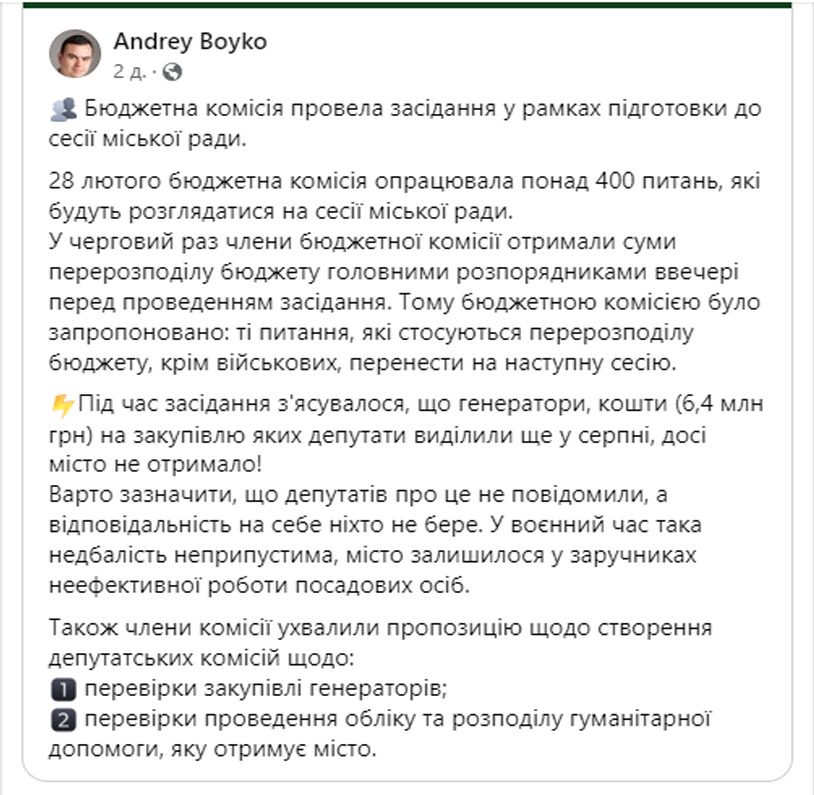
Task: Click the silhouette emoji before "Бюджетна комісія"
Action: (62, 111)
